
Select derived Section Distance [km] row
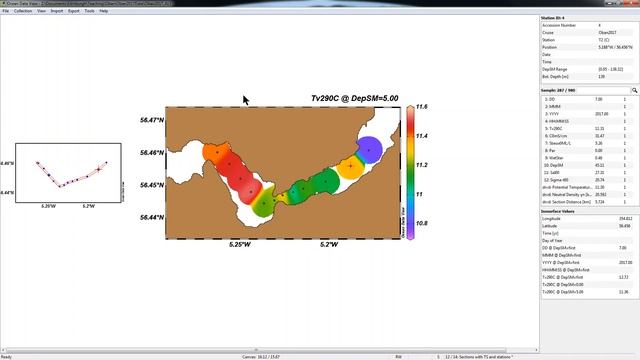click(588, 202)
